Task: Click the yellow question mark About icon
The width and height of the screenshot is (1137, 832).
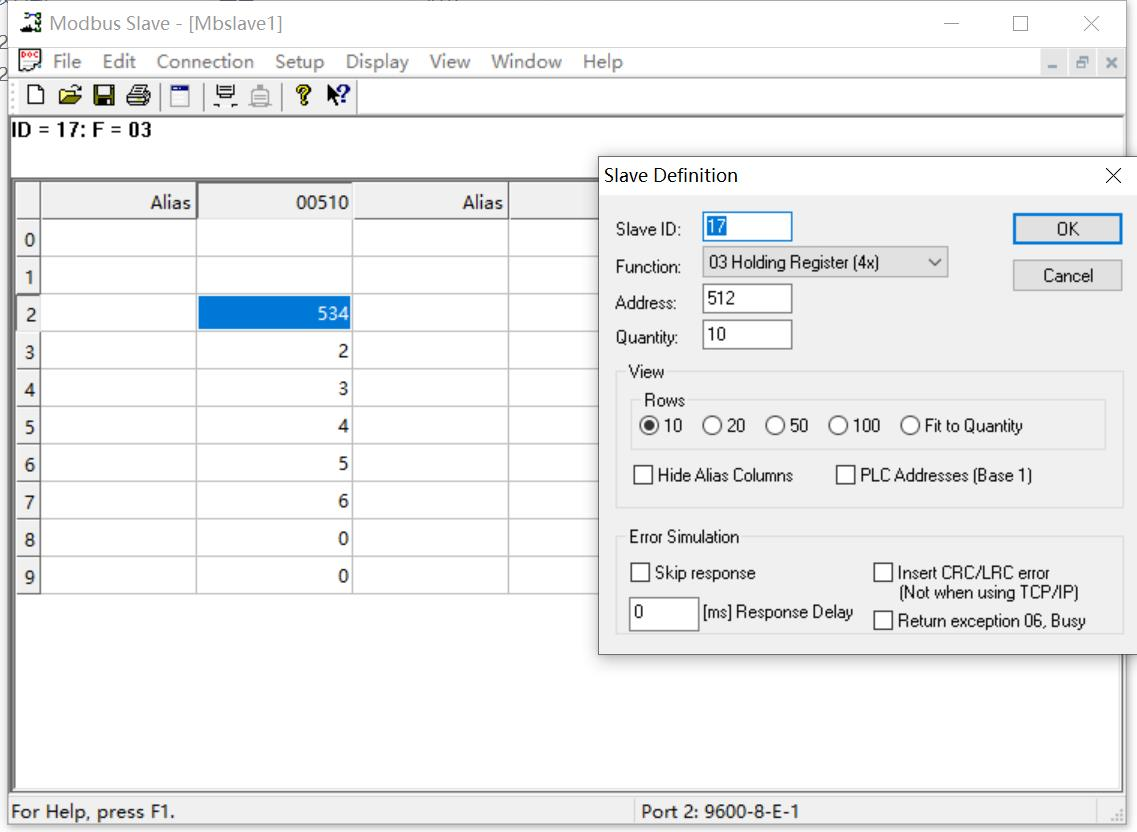Action: 304,95
